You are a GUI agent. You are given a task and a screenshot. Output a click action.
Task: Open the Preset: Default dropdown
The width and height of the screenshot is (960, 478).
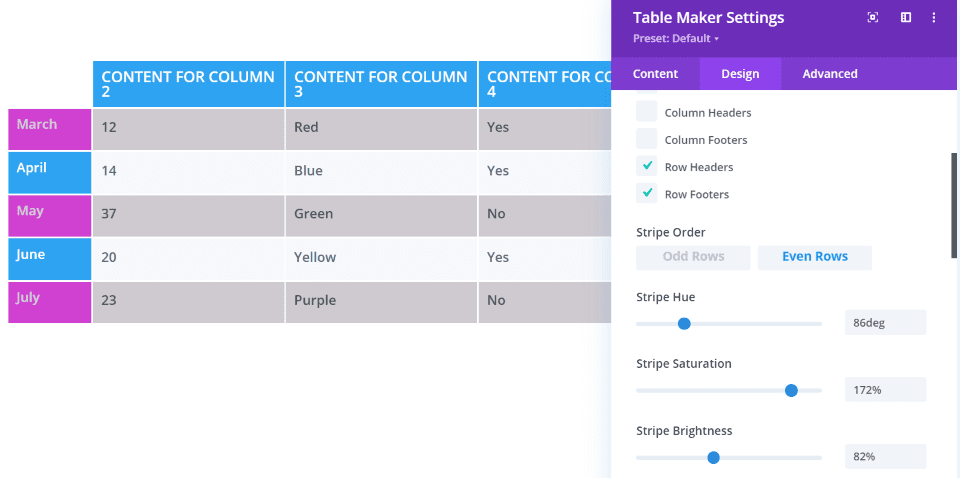676,39
